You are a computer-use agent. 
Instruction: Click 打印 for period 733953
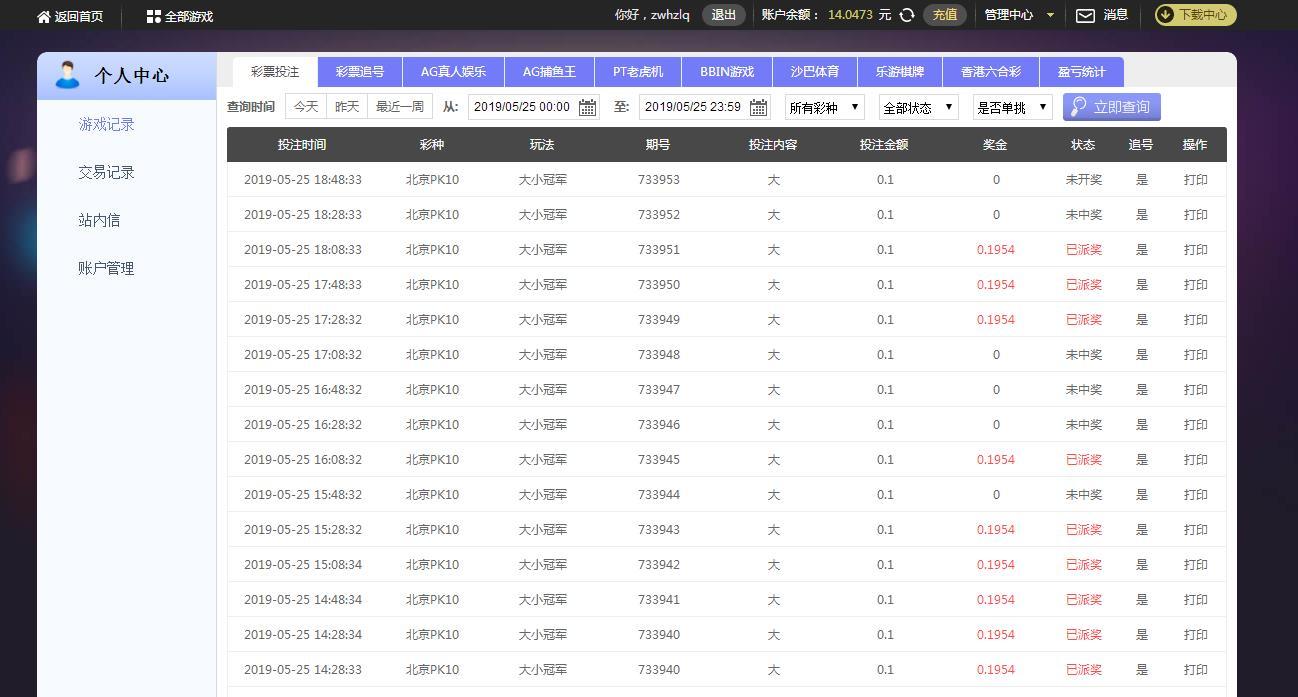[1195, 180]
